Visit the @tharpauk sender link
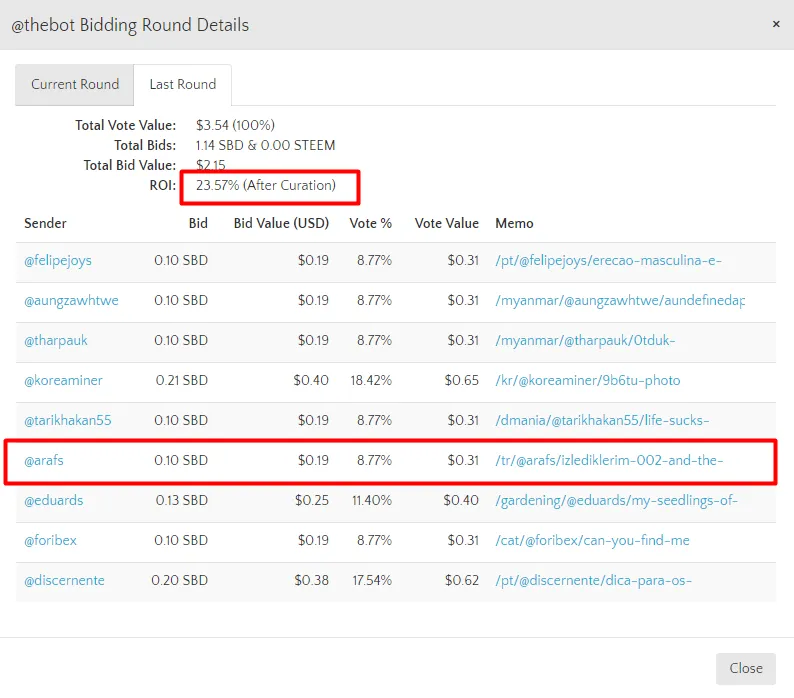Viewport: 794px width, 698px height. 56,340
